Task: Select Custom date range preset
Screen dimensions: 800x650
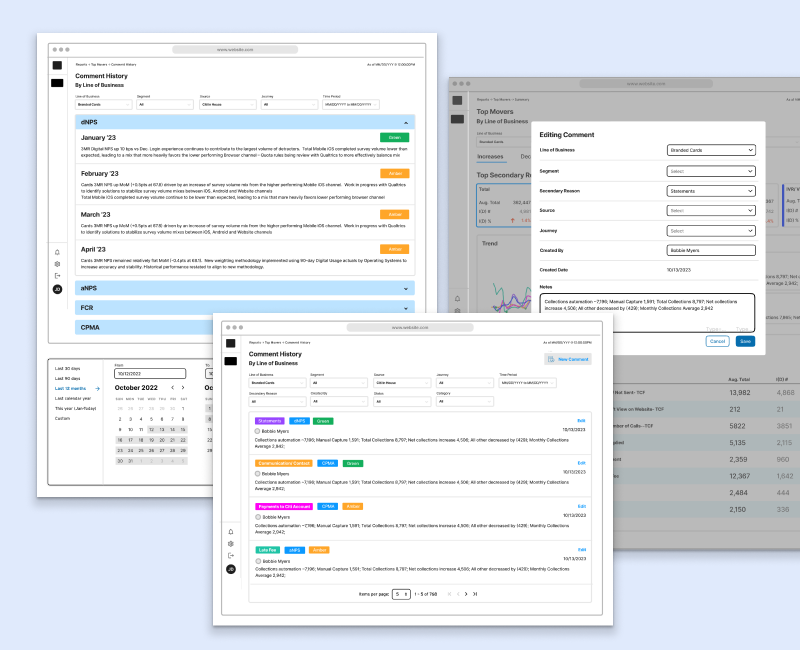Action: pos(62,418)
